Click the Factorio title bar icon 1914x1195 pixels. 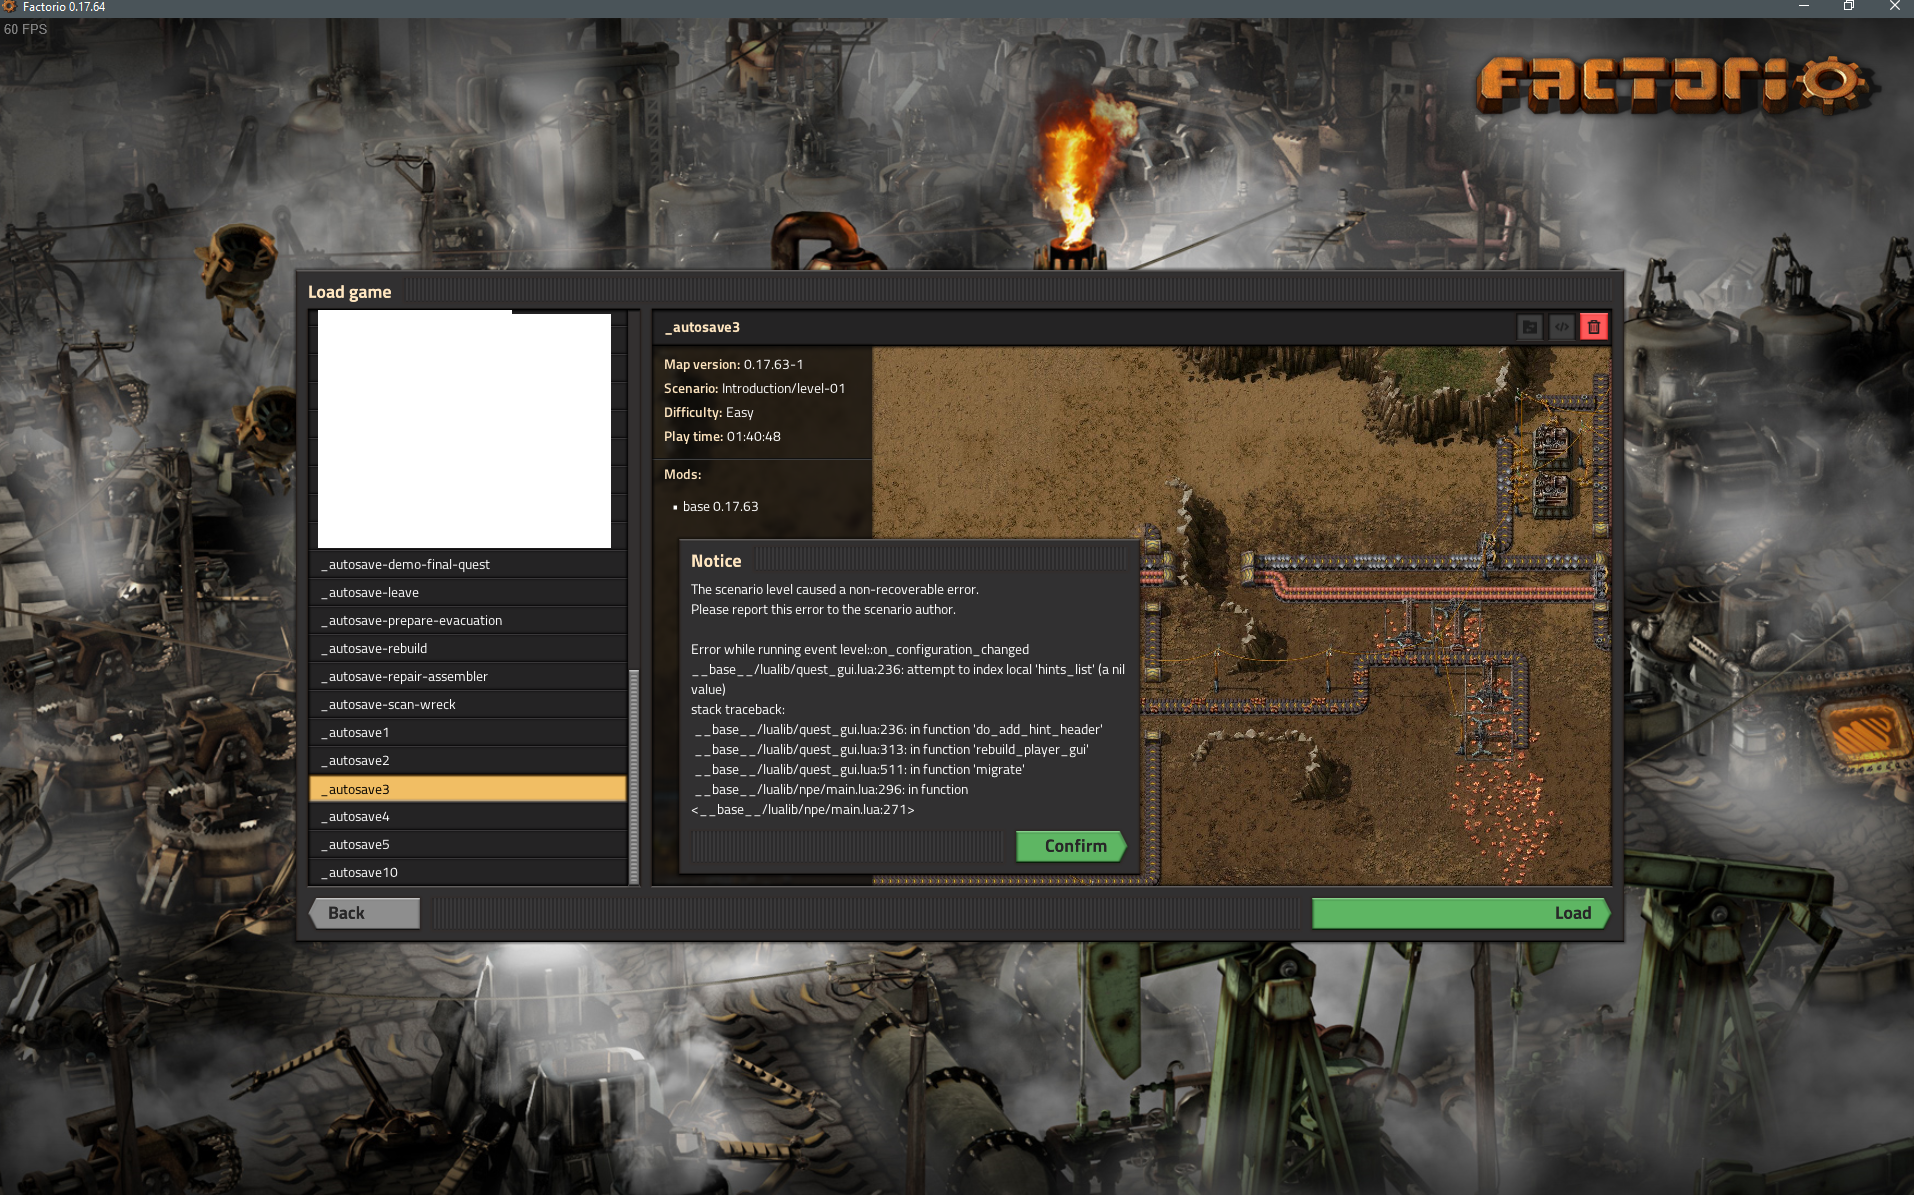click(10, 7)
